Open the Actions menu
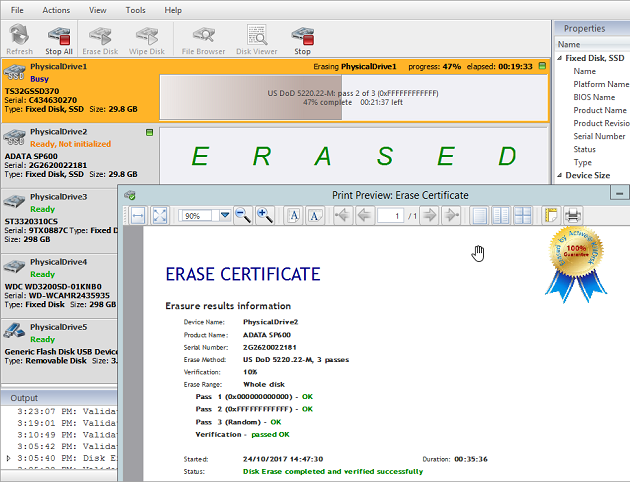This screenshot has height=482, width=630. tap(56, 9)
